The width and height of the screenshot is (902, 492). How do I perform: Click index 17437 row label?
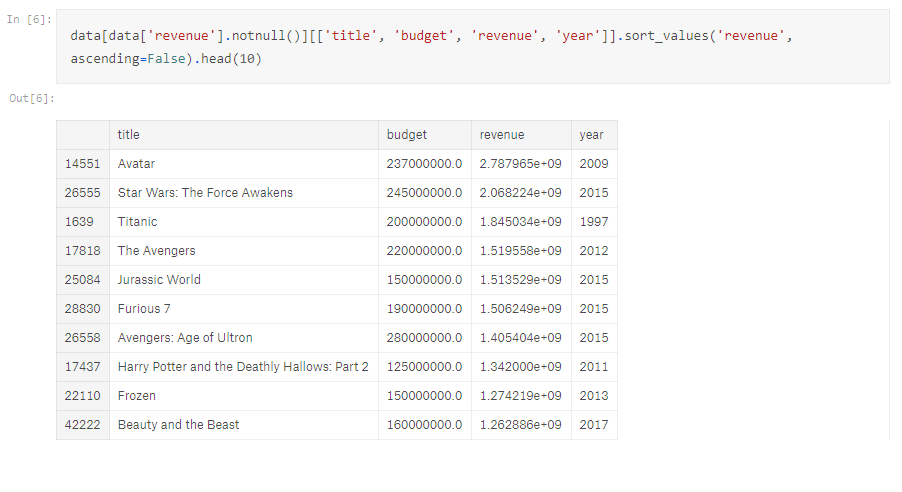83,367
